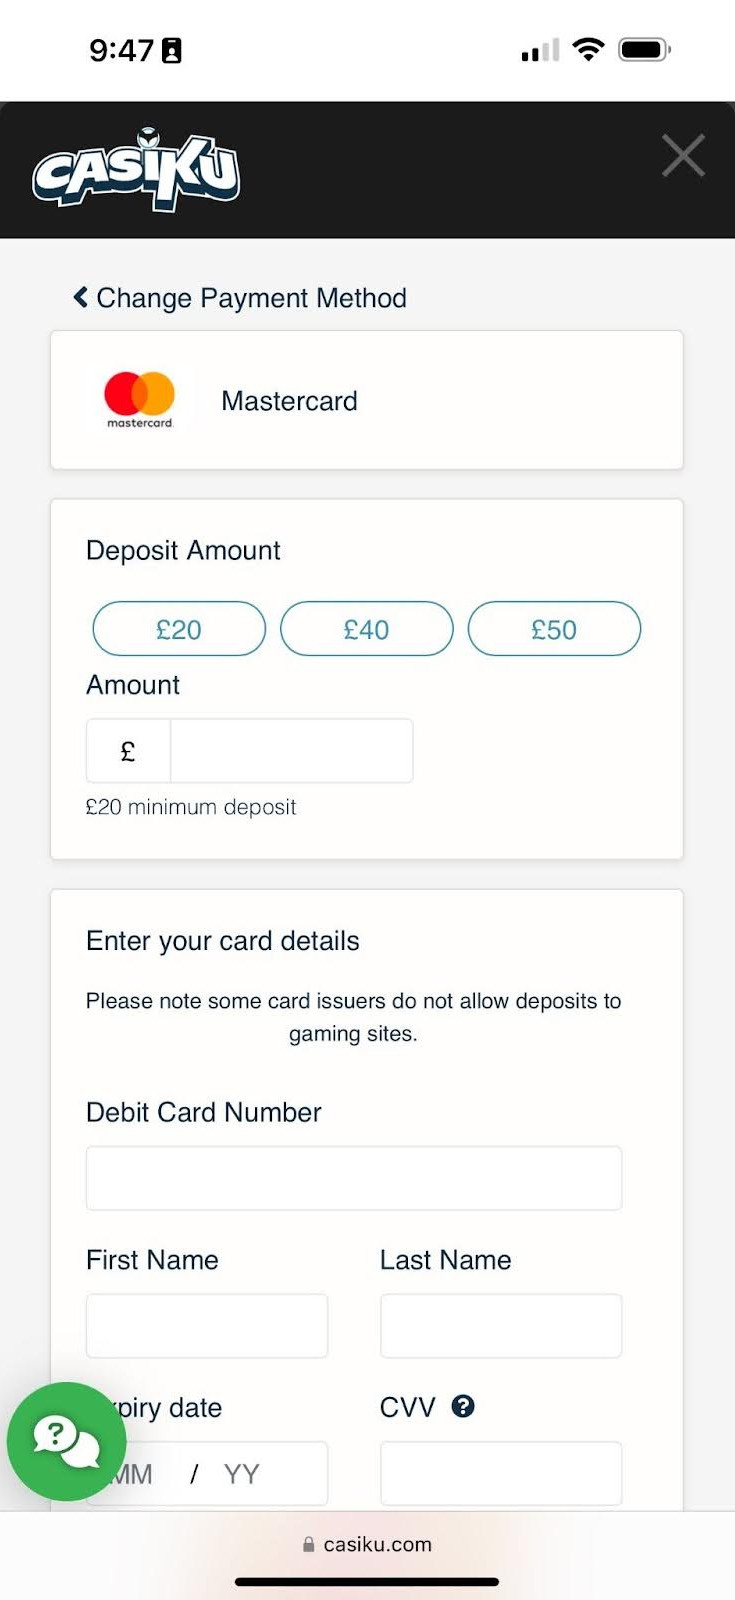Click into the CVV input field
The height and width of the screenshot is (1600, 735).
[x=500, y=1474]
